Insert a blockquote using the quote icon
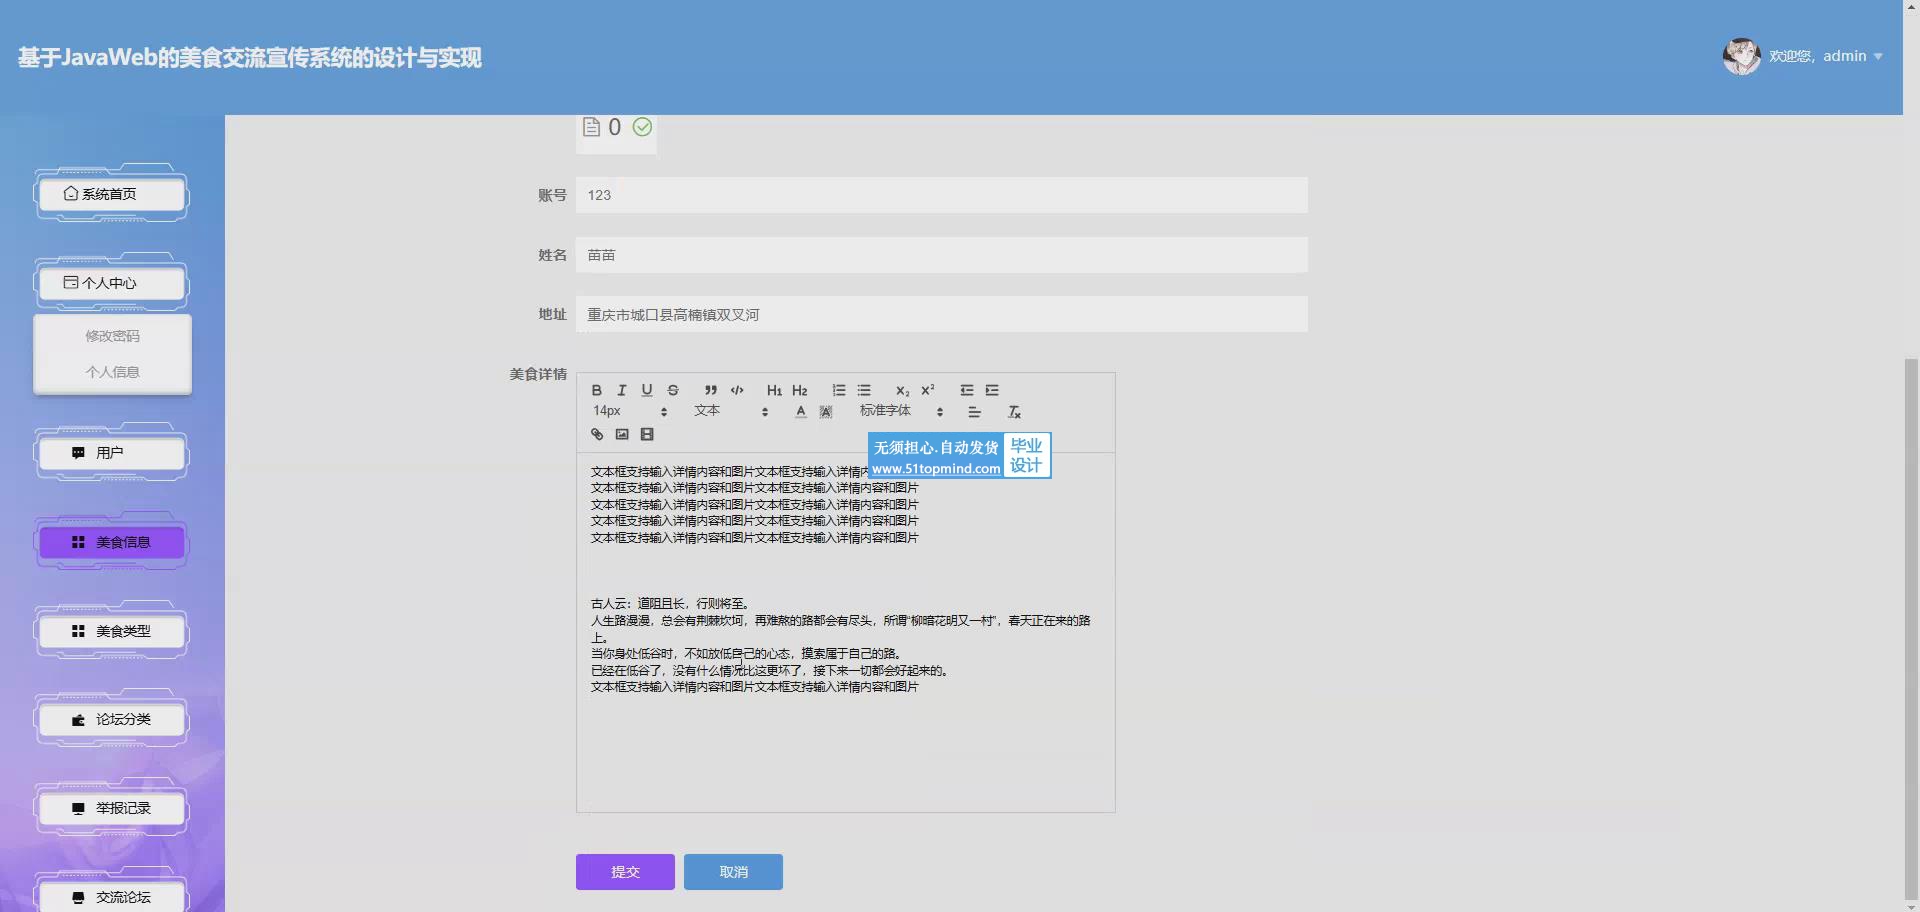This screenshot has width=1920, height=912. tap(711, 390)
